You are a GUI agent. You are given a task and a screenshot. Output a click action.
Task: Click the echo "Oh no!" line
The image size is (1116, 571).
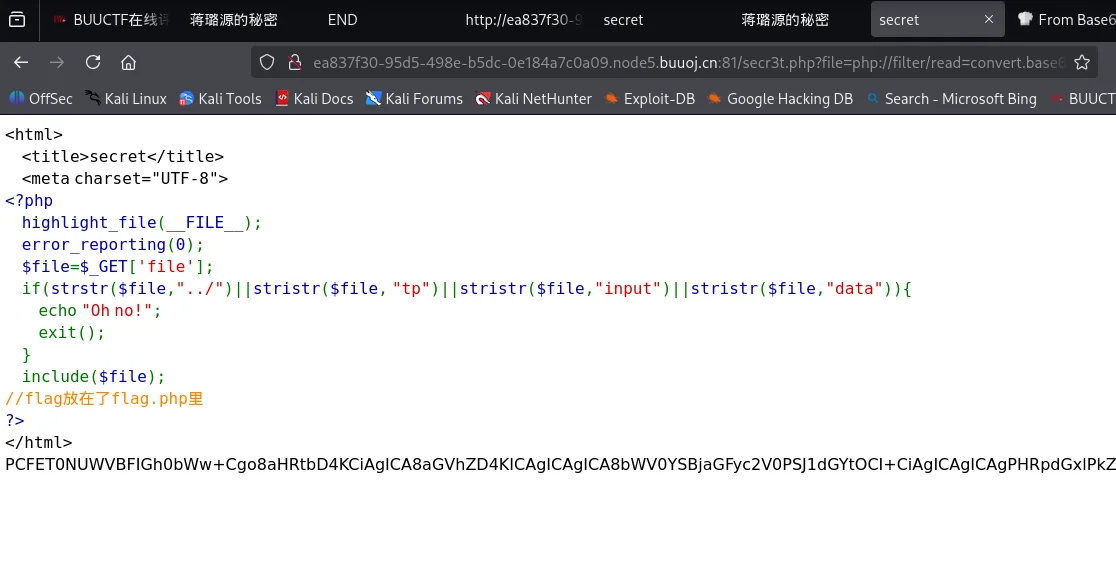pos(100,311)
